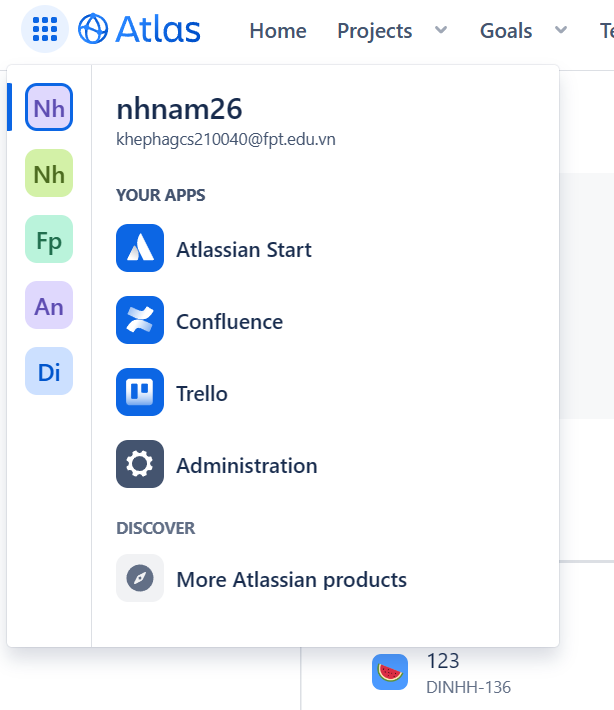The width and height of the screenshot is (614, 710).
Task: Click the DINHH-136 key text
Action: pos(468,687)
